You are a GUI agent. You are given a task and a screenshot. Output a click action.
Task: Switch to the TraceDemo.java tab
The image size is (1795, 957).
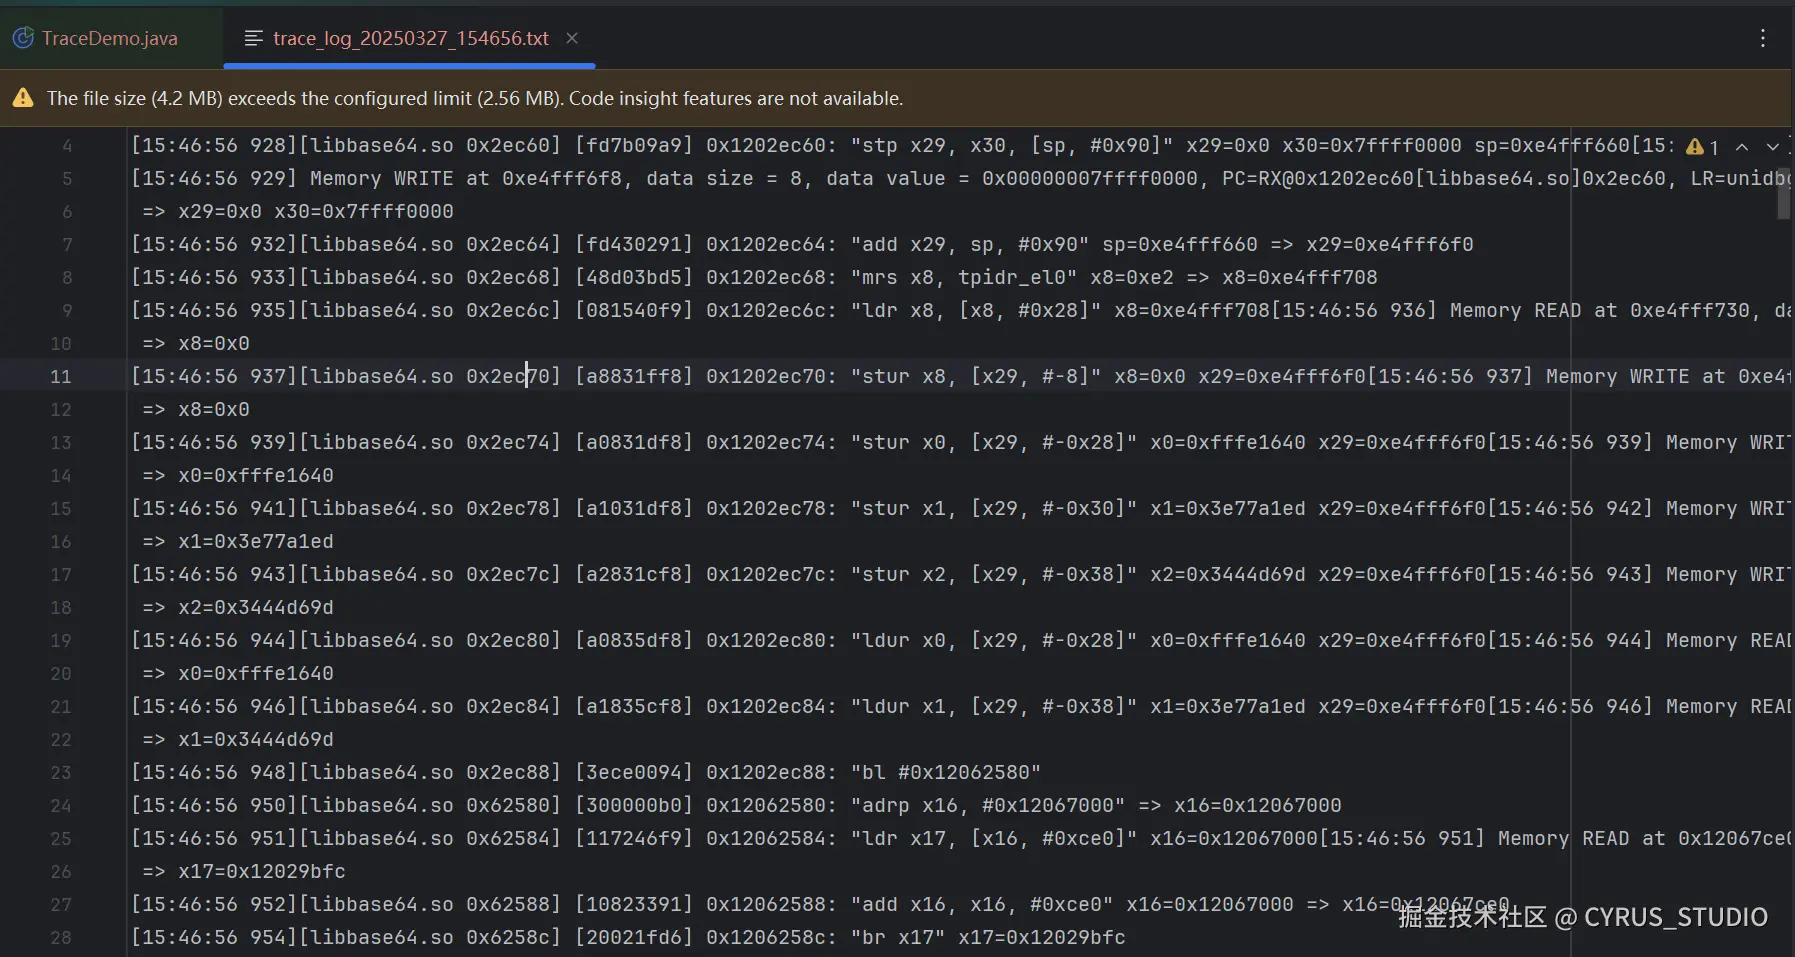(96, 38)
